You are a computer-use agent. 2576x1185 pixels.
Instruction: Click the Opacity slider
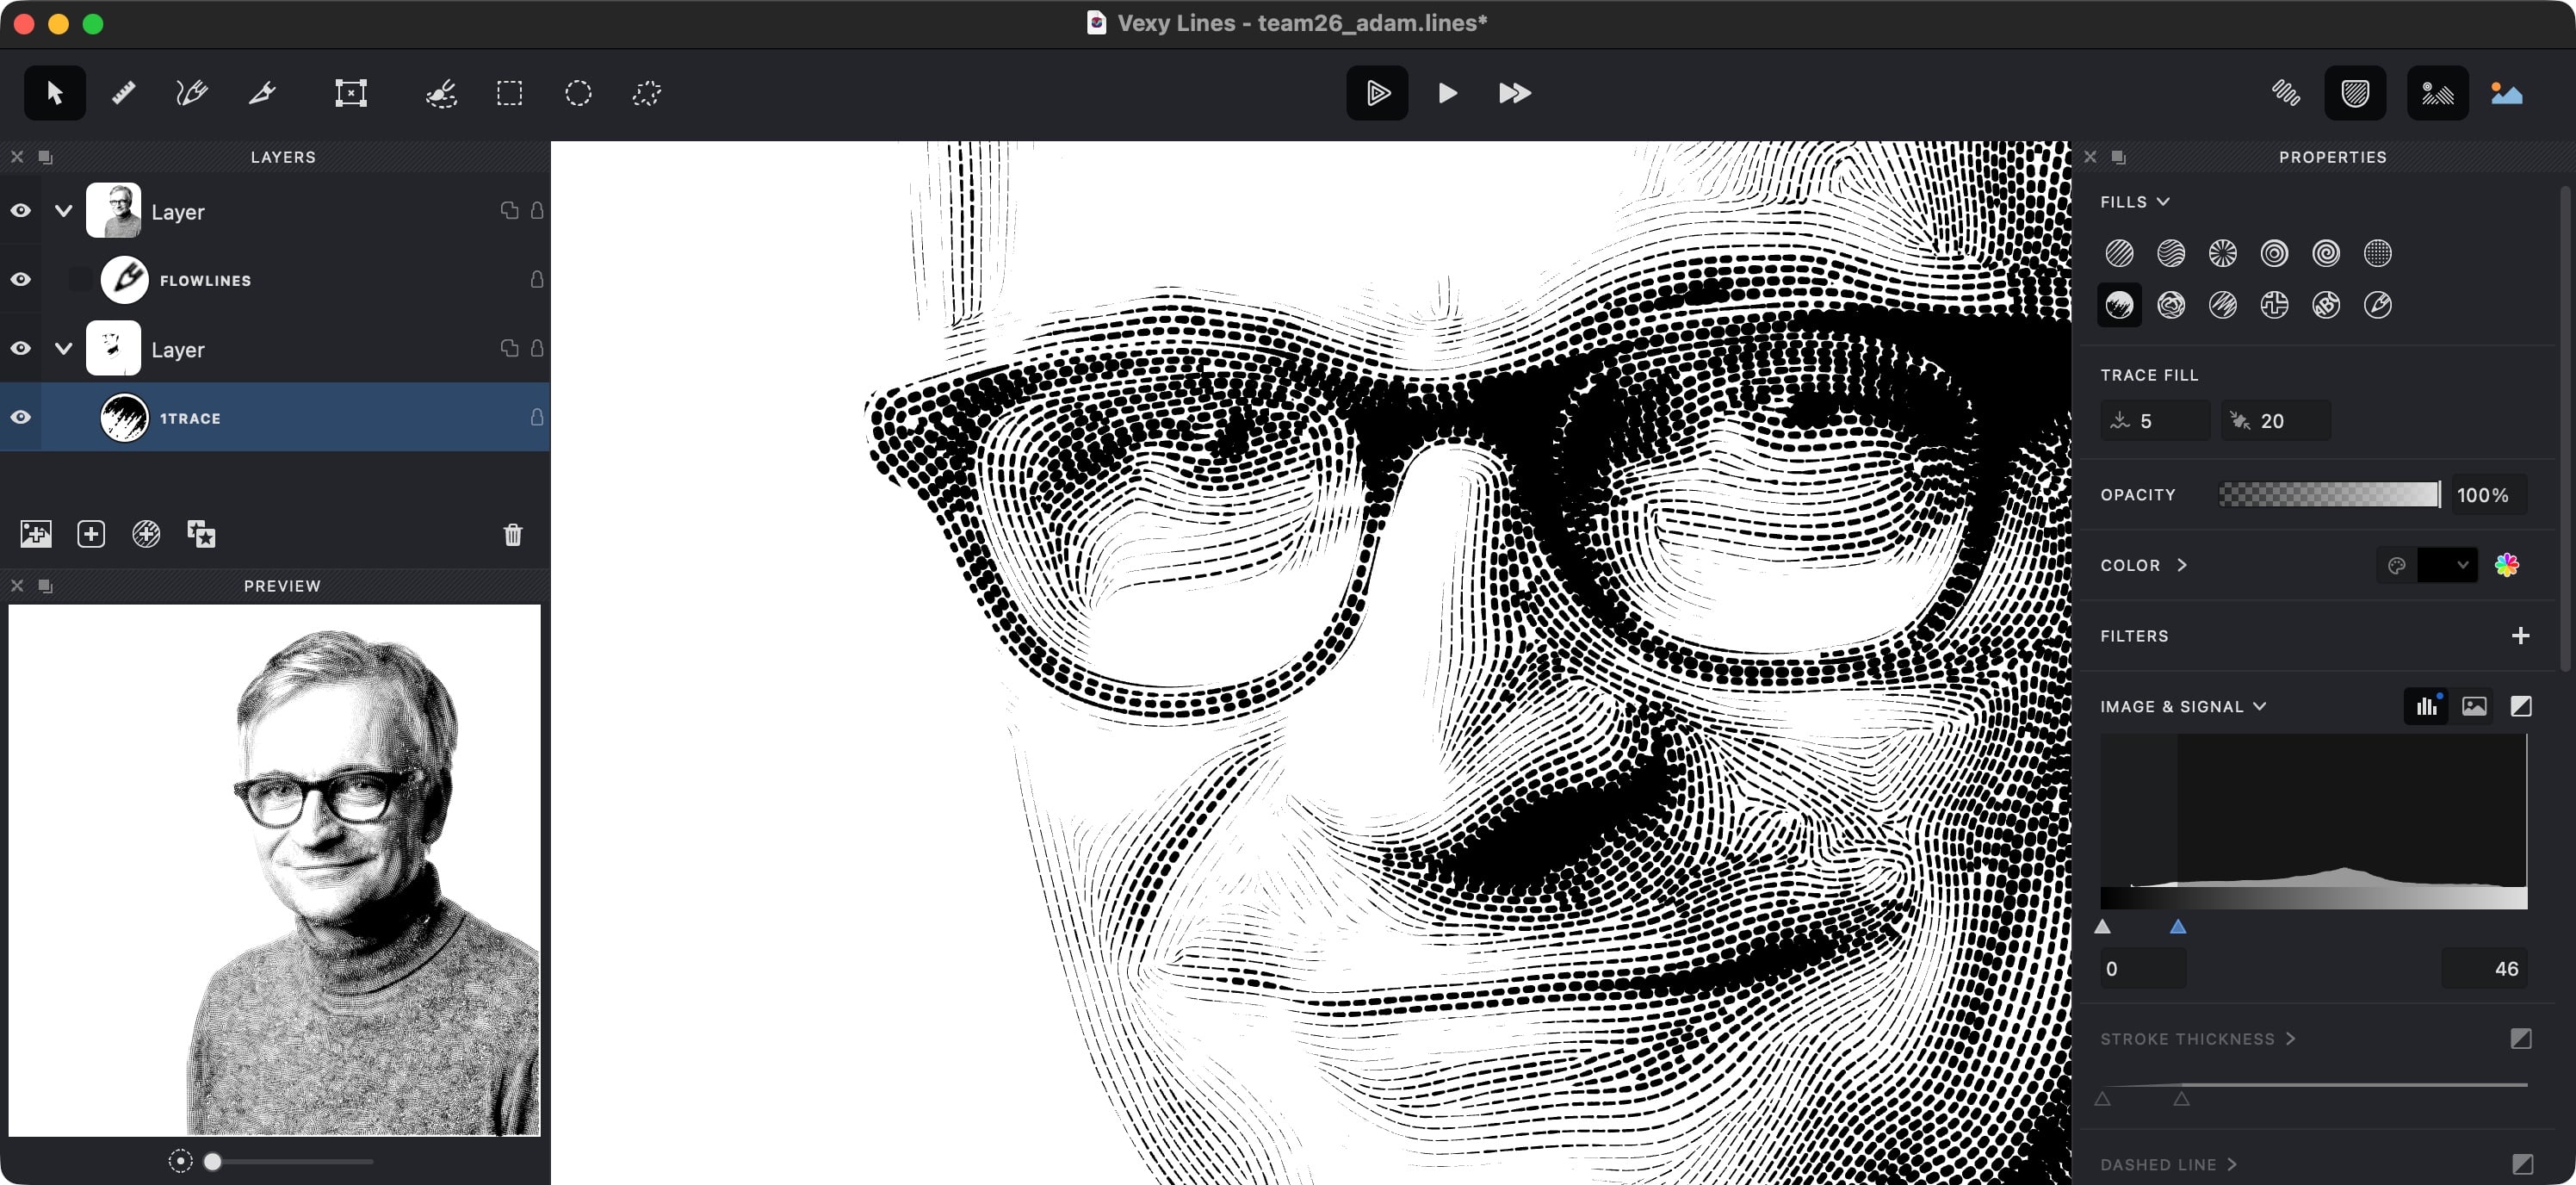[2329, 494]
